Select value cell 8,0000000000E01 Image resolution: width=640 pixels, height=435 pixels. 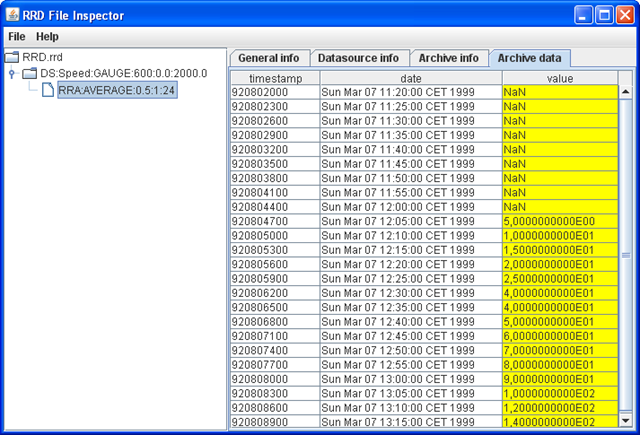(560, 365)
